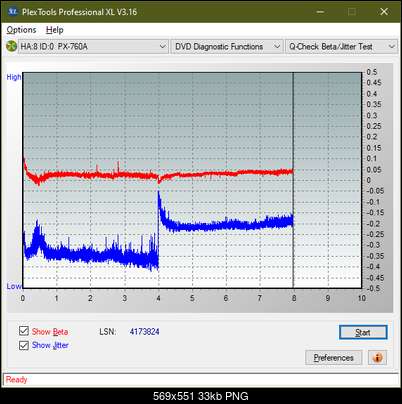Open the Preferences button
Screen dimensions: 402x404
click(334, 358)
